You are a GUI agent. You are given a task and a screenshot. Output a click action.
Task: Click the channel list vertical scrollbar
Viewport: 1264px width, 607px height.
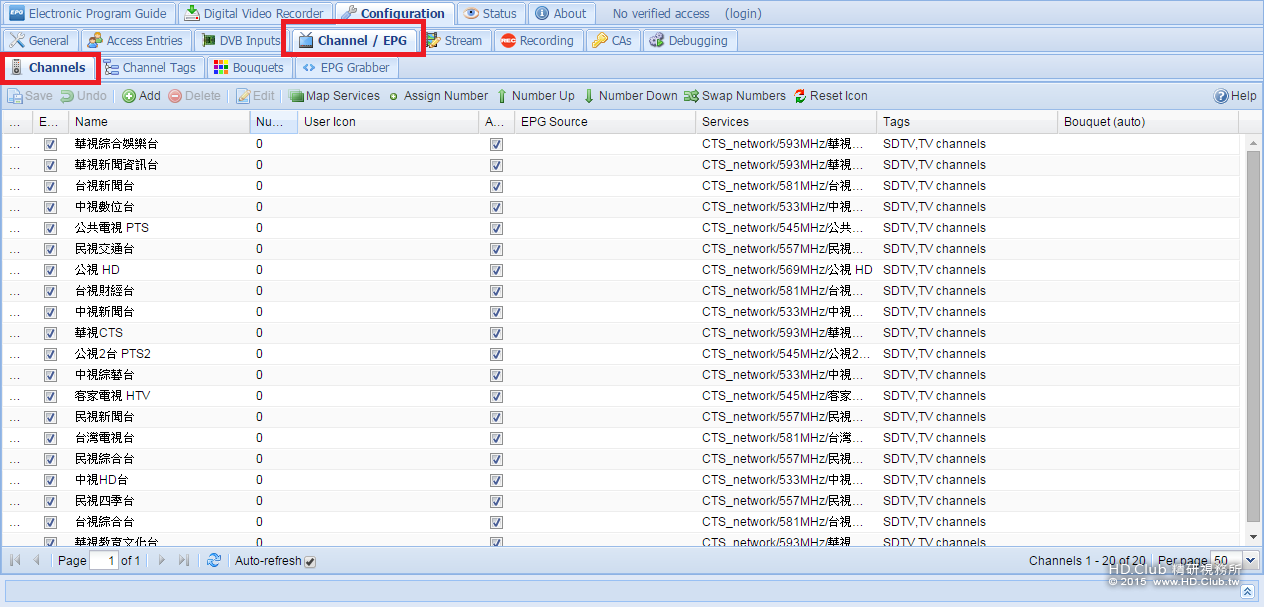[1253, 335]
